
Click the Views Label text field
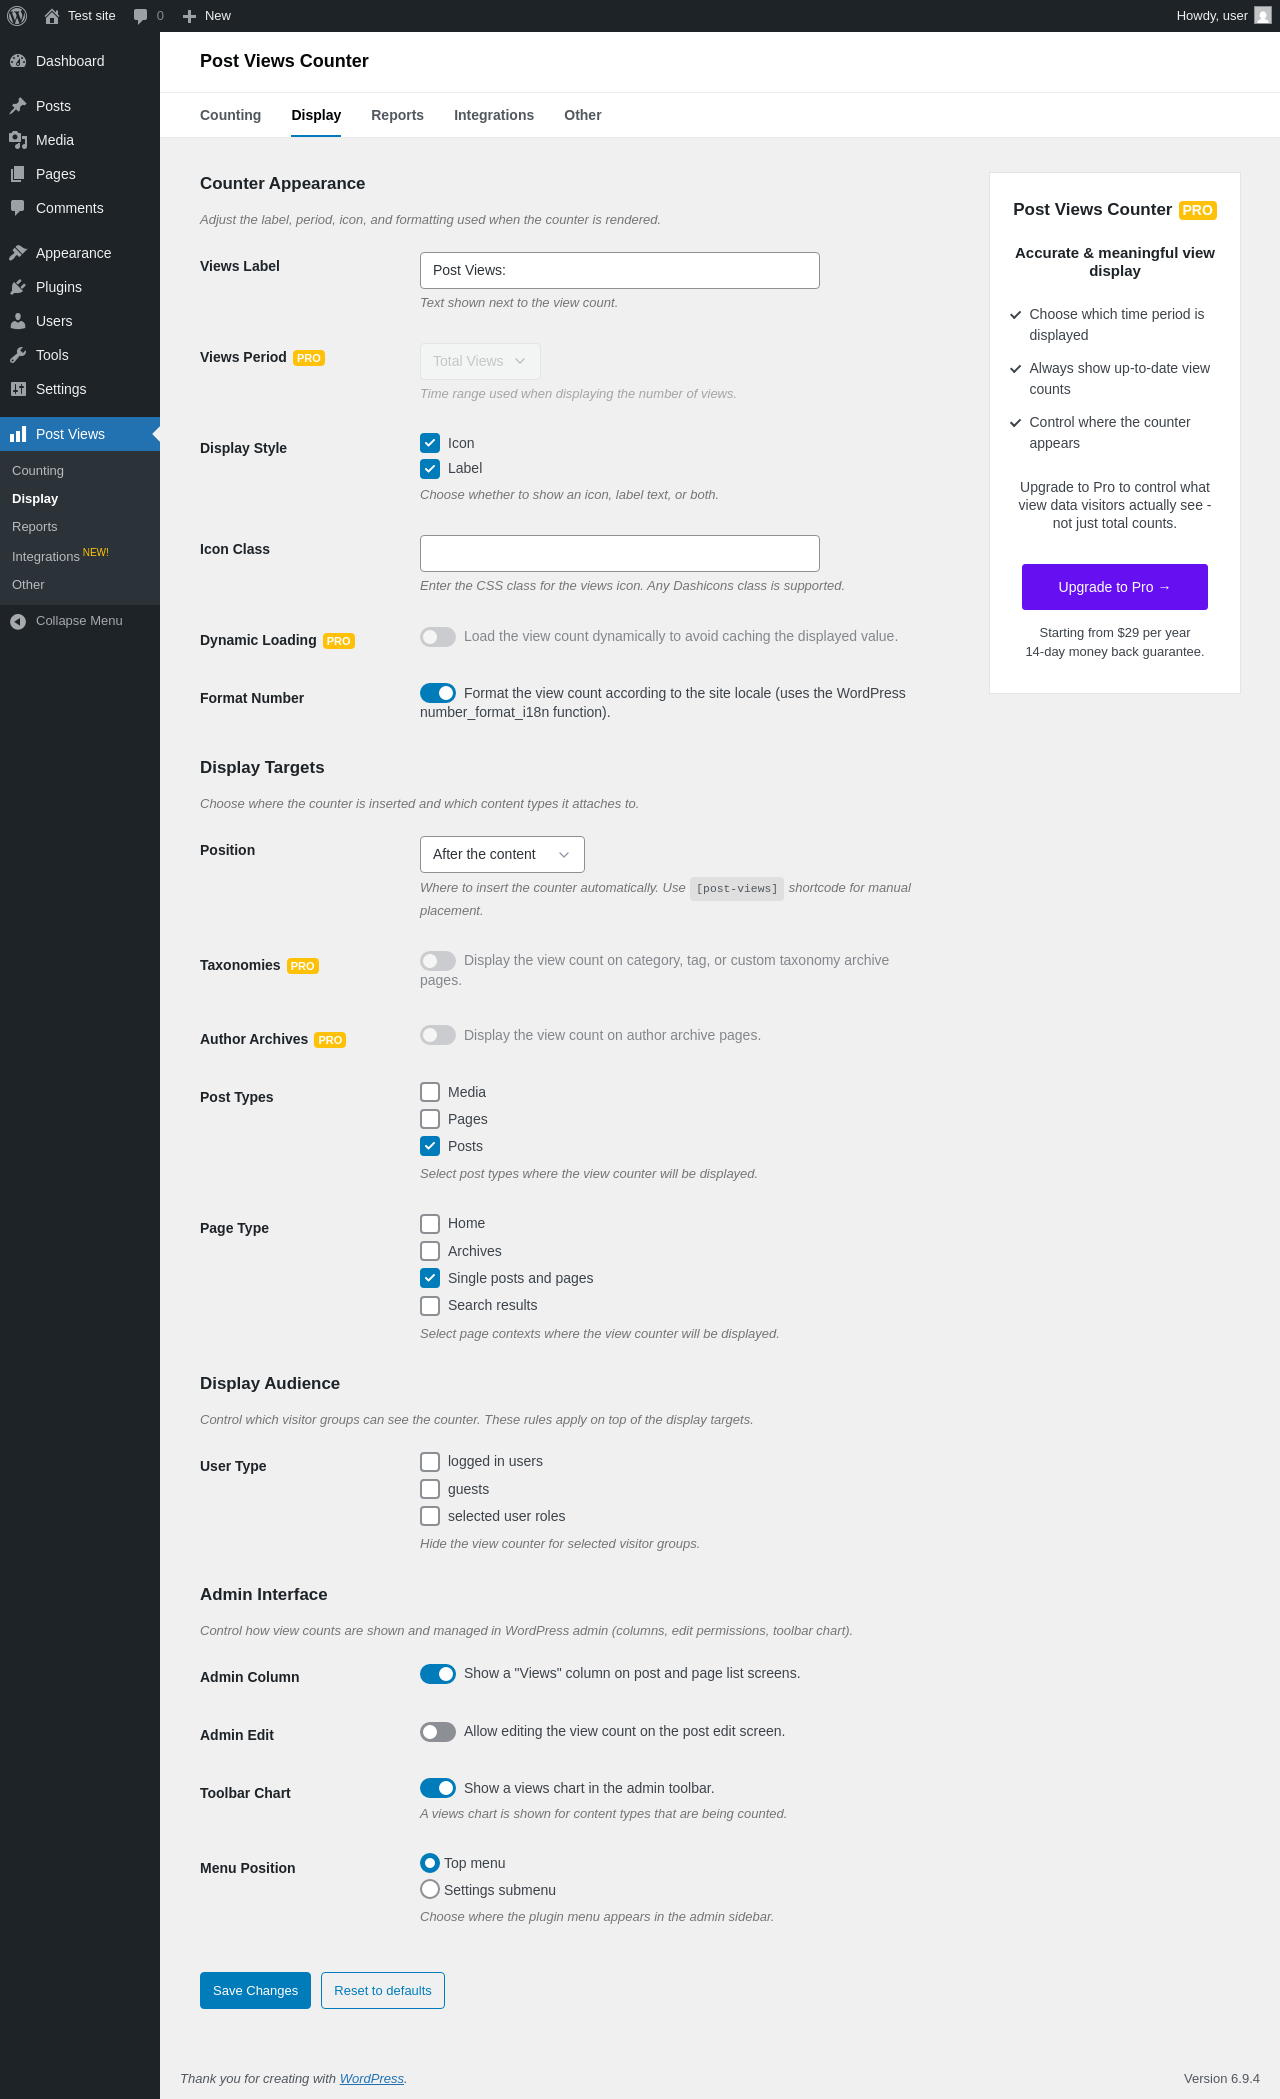[620, 270]
